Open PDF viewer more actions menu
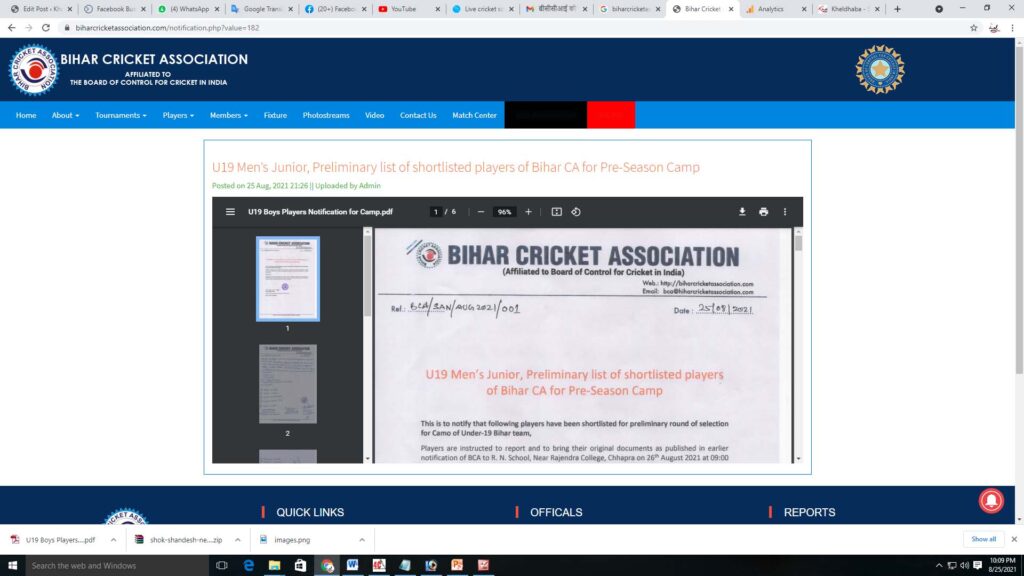1024x576 pixels. tap(785, 212)
